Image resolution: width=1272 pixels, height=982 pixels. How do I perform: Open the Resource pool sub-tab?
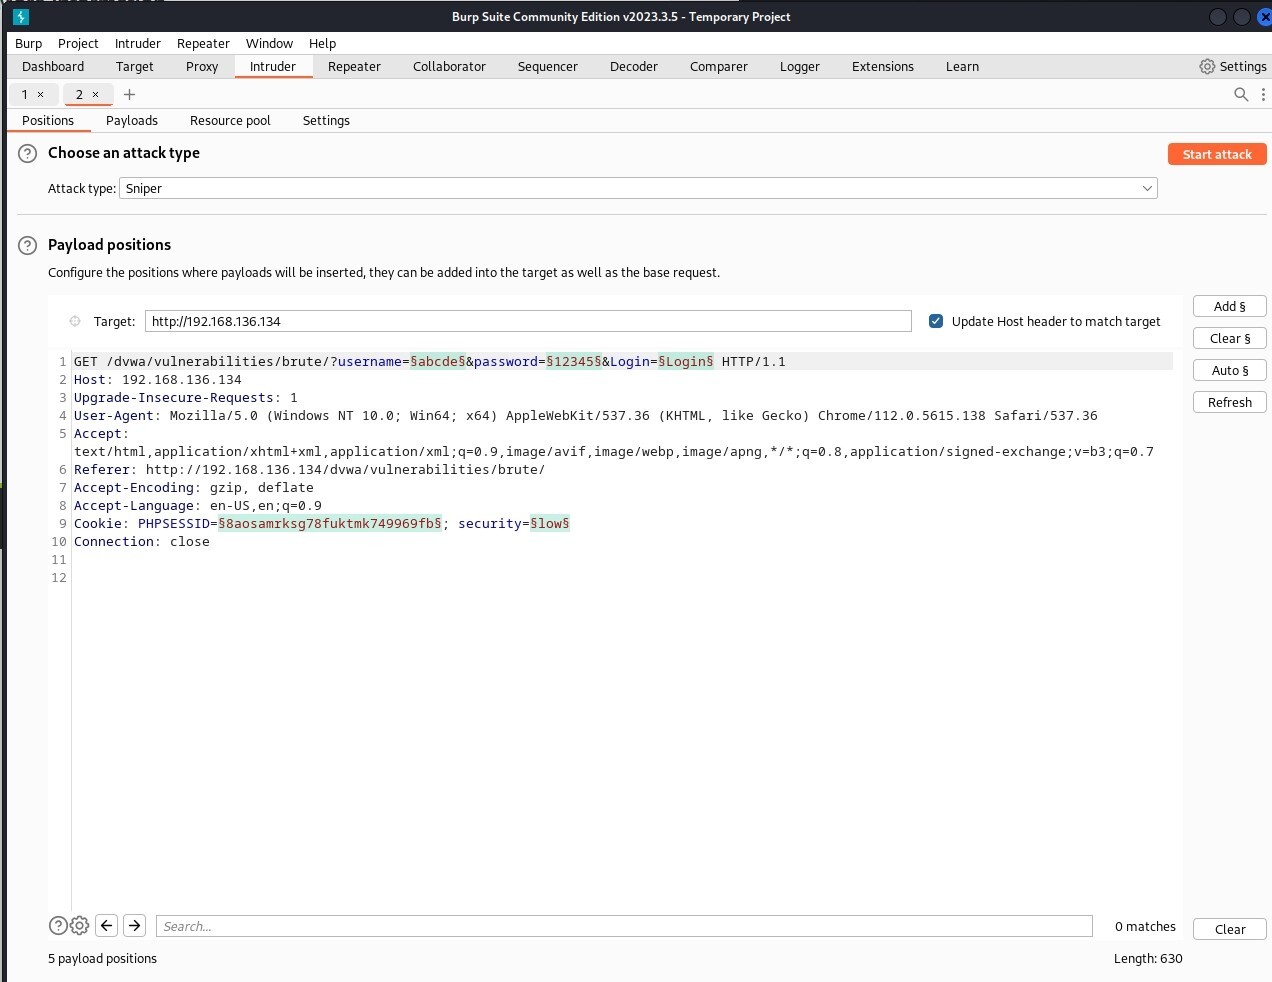click(230, 120)
